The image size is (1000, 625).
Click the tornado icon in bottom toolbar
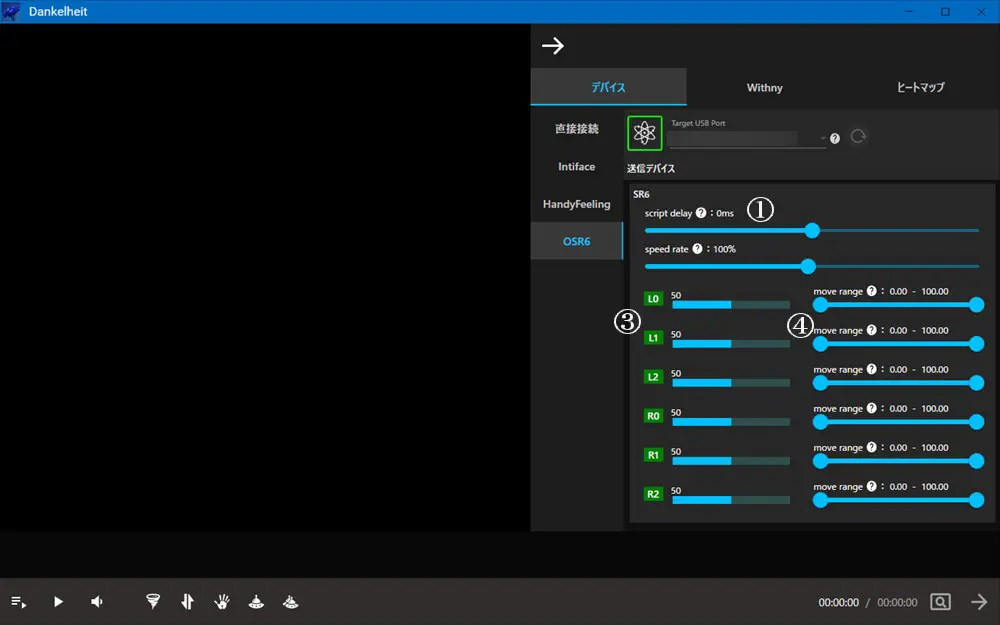(x=153, y=601)
